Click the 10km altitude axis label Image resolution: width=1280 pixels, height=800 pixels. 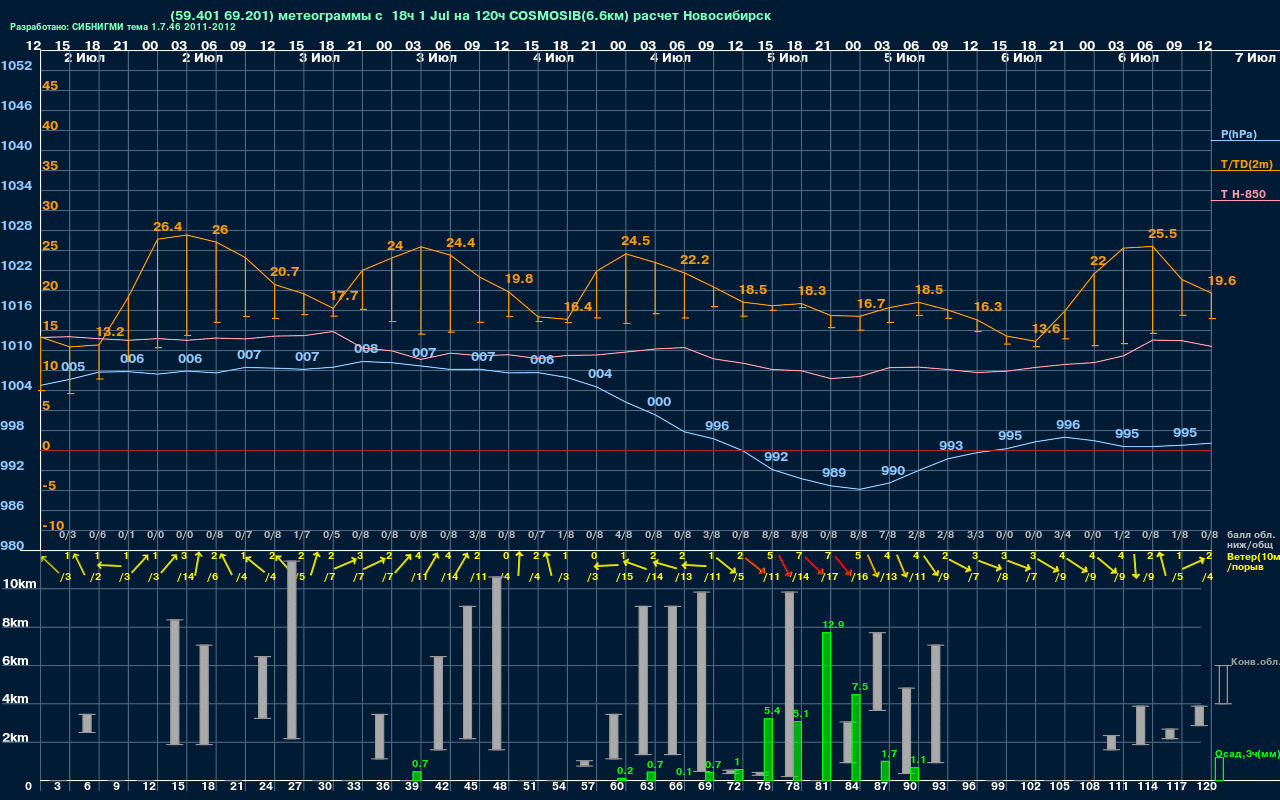[x=18, y=584]
